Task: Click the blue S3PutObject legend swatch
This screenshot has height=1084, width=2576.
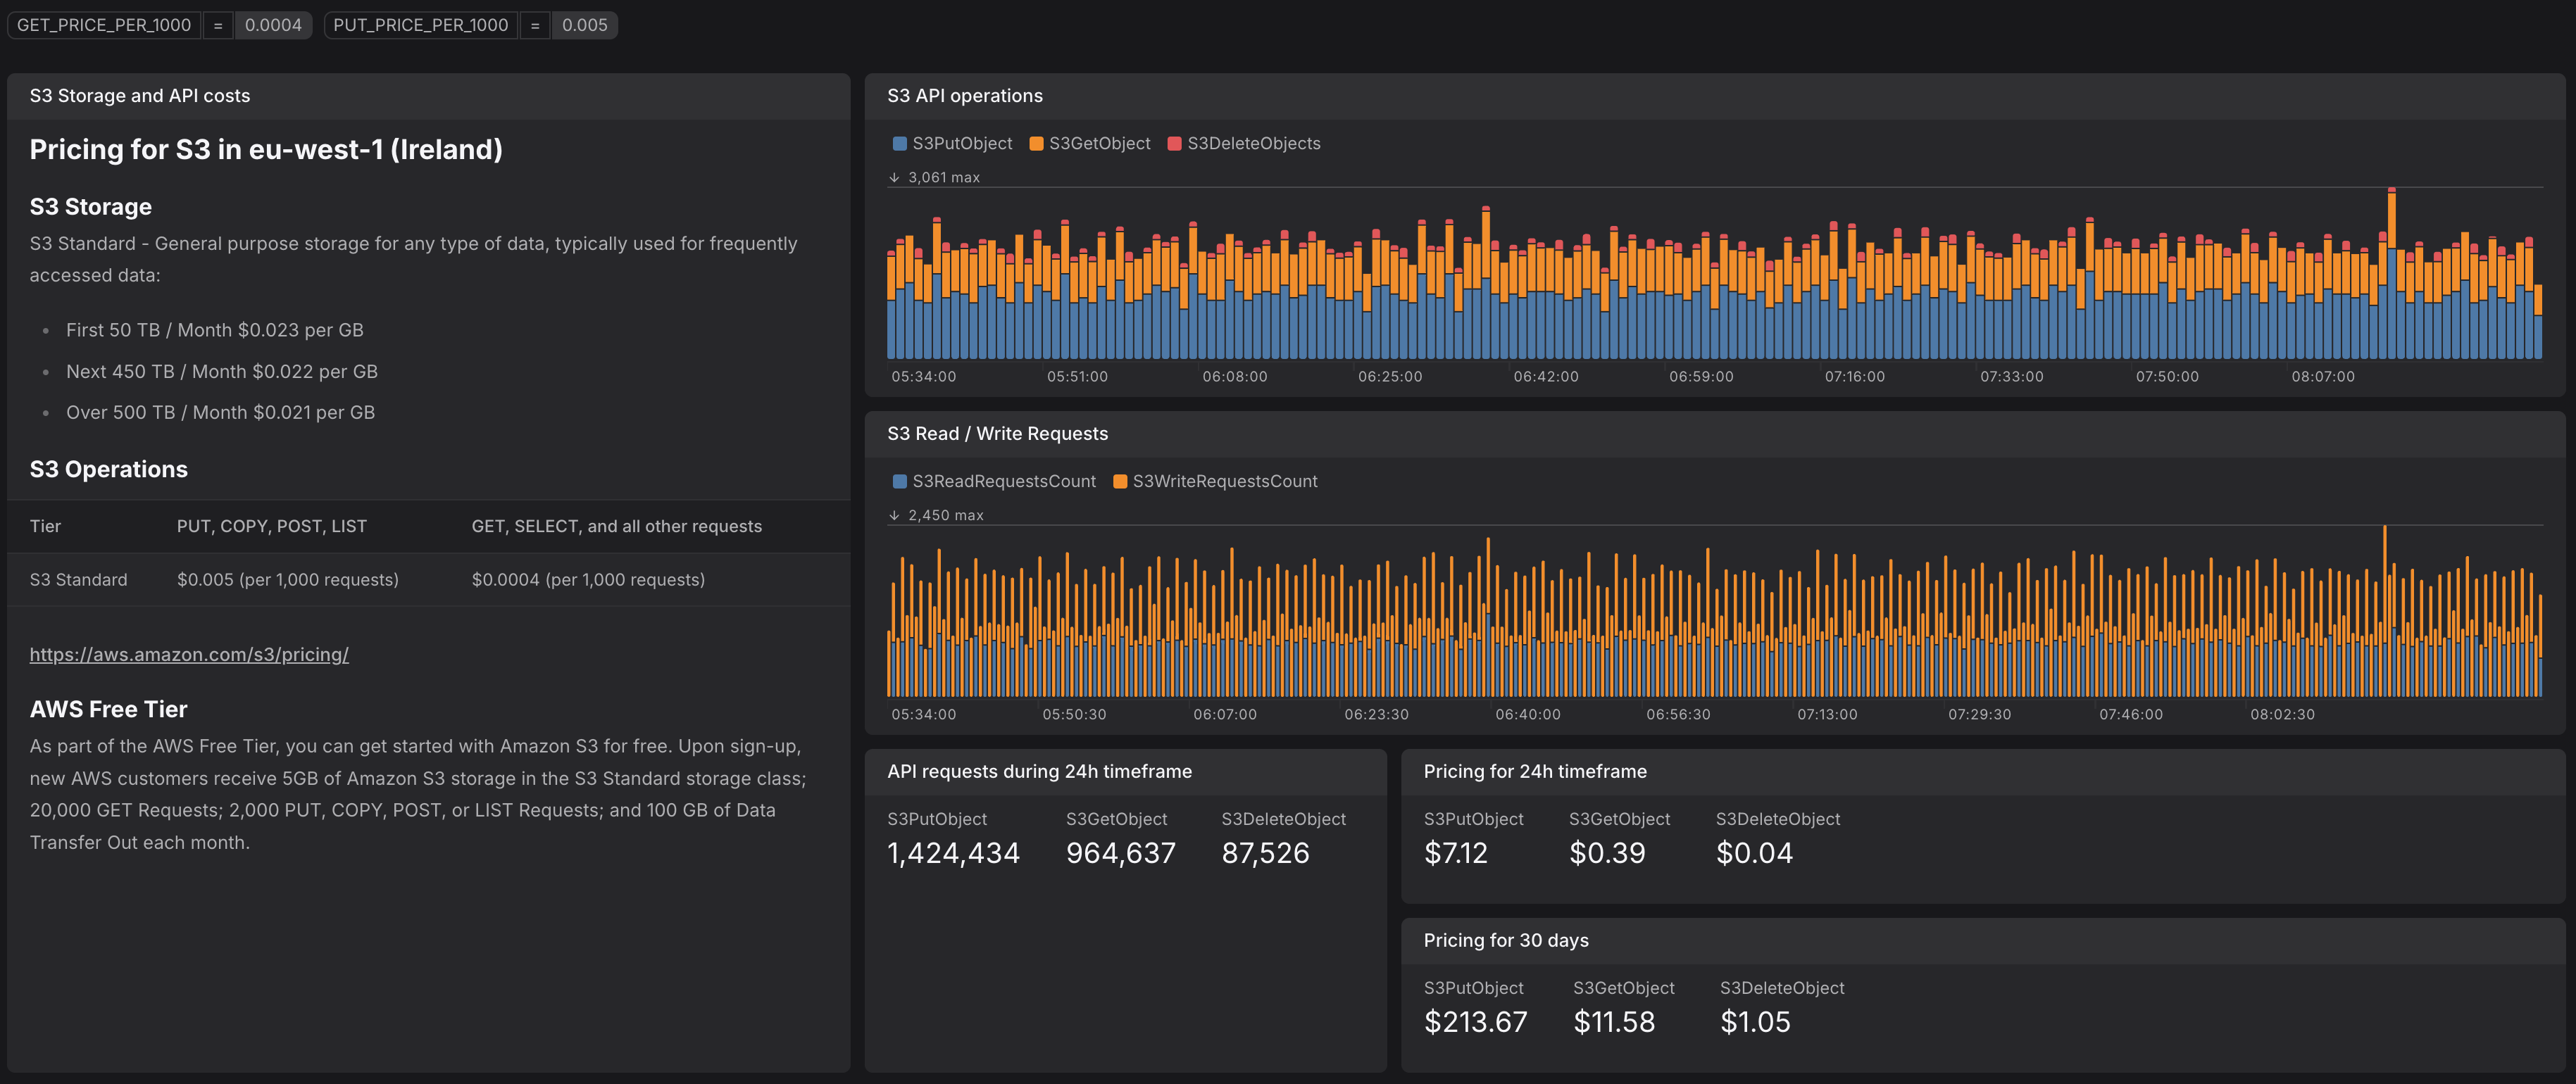Action: click(899, 144)
